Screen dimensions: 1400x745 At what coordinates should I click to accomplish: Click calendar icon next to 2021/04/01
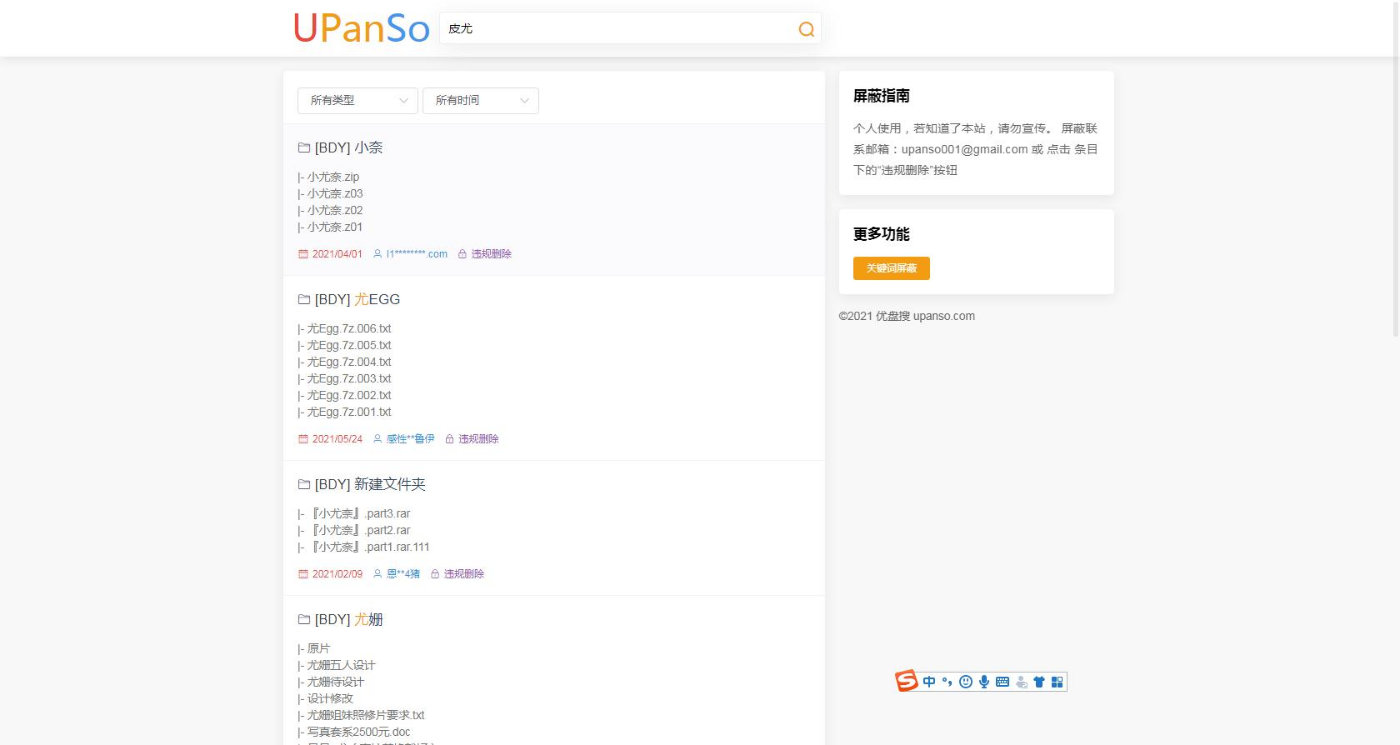(x=303, y=254)
